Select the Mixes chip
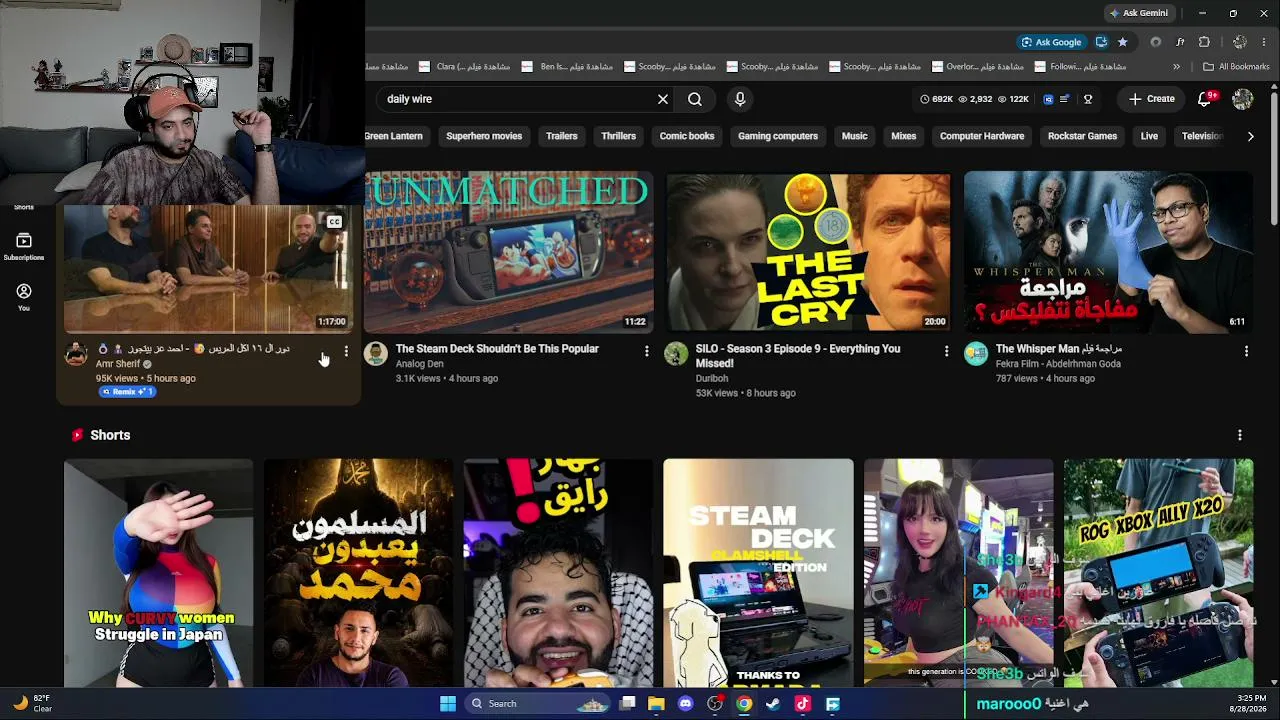 point(904,136)
